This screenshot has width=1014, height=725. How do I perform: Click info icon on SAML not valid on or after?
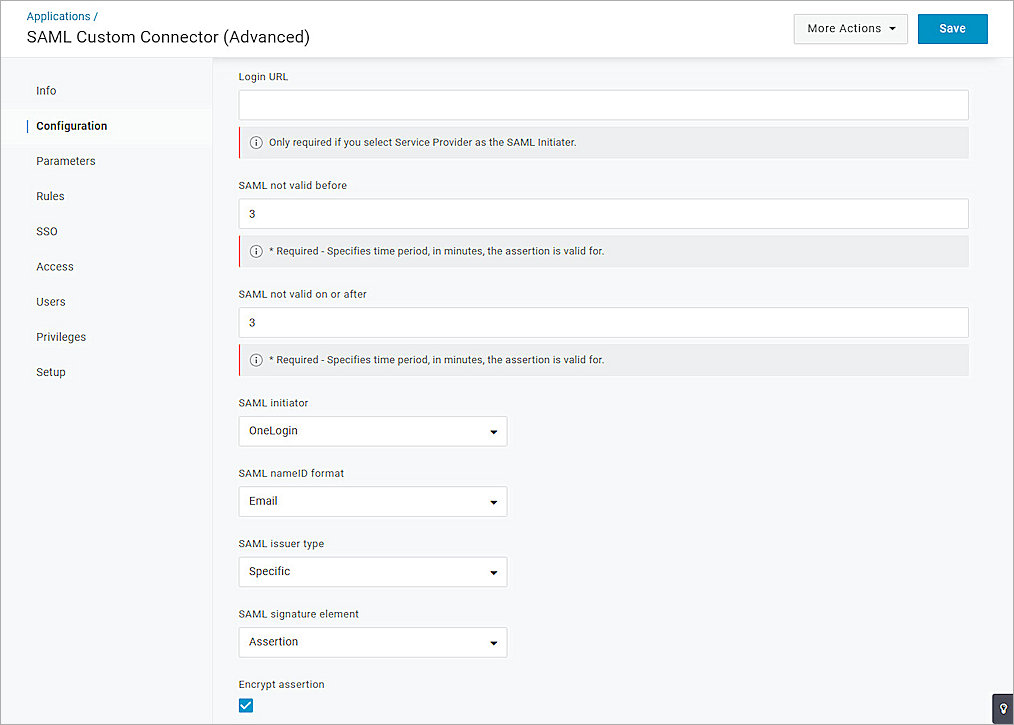256,359
